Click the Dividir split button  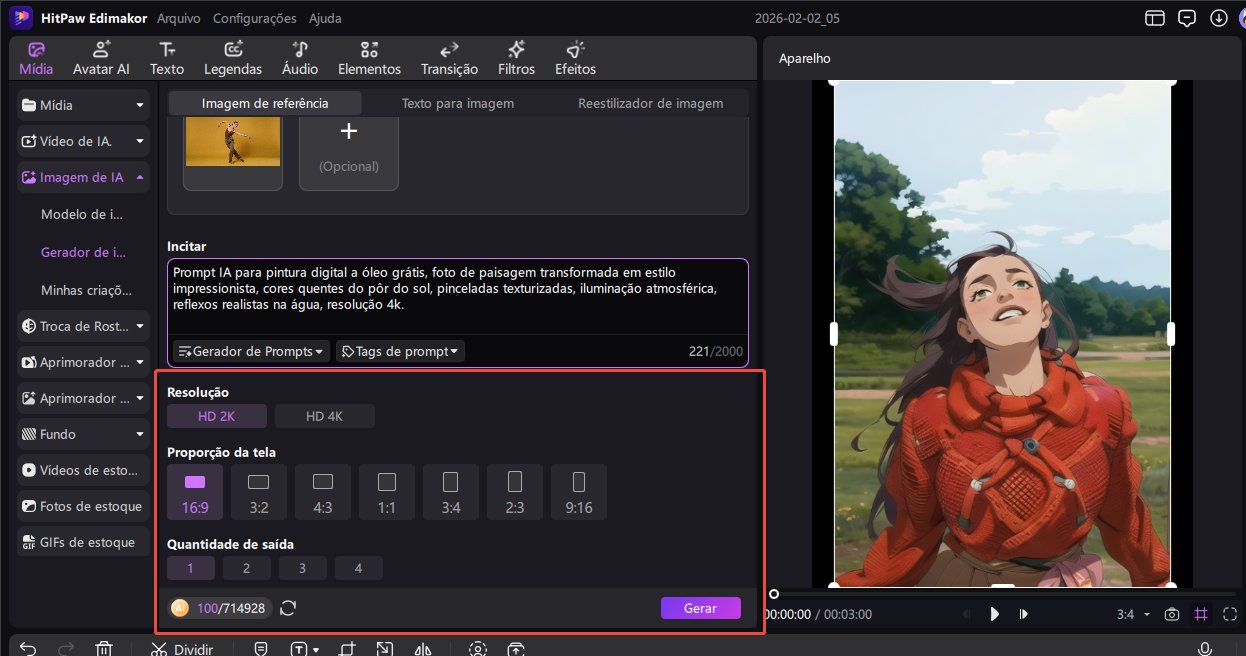182,648
